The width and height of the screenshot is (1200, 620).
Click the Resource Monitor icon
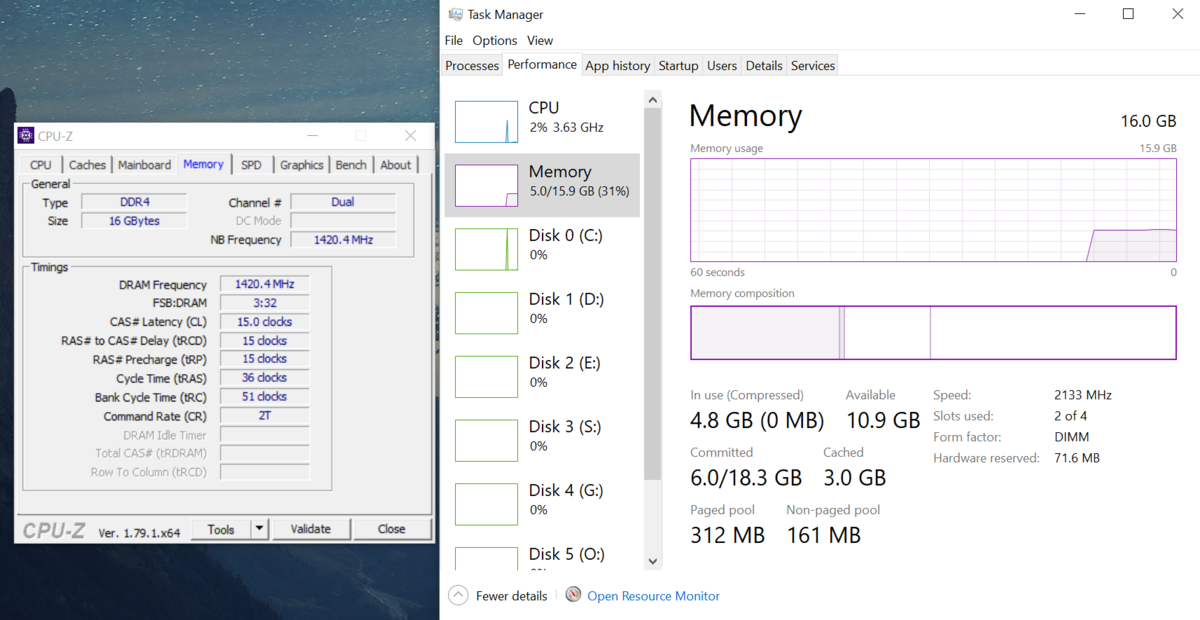click(x=573, y=595)
